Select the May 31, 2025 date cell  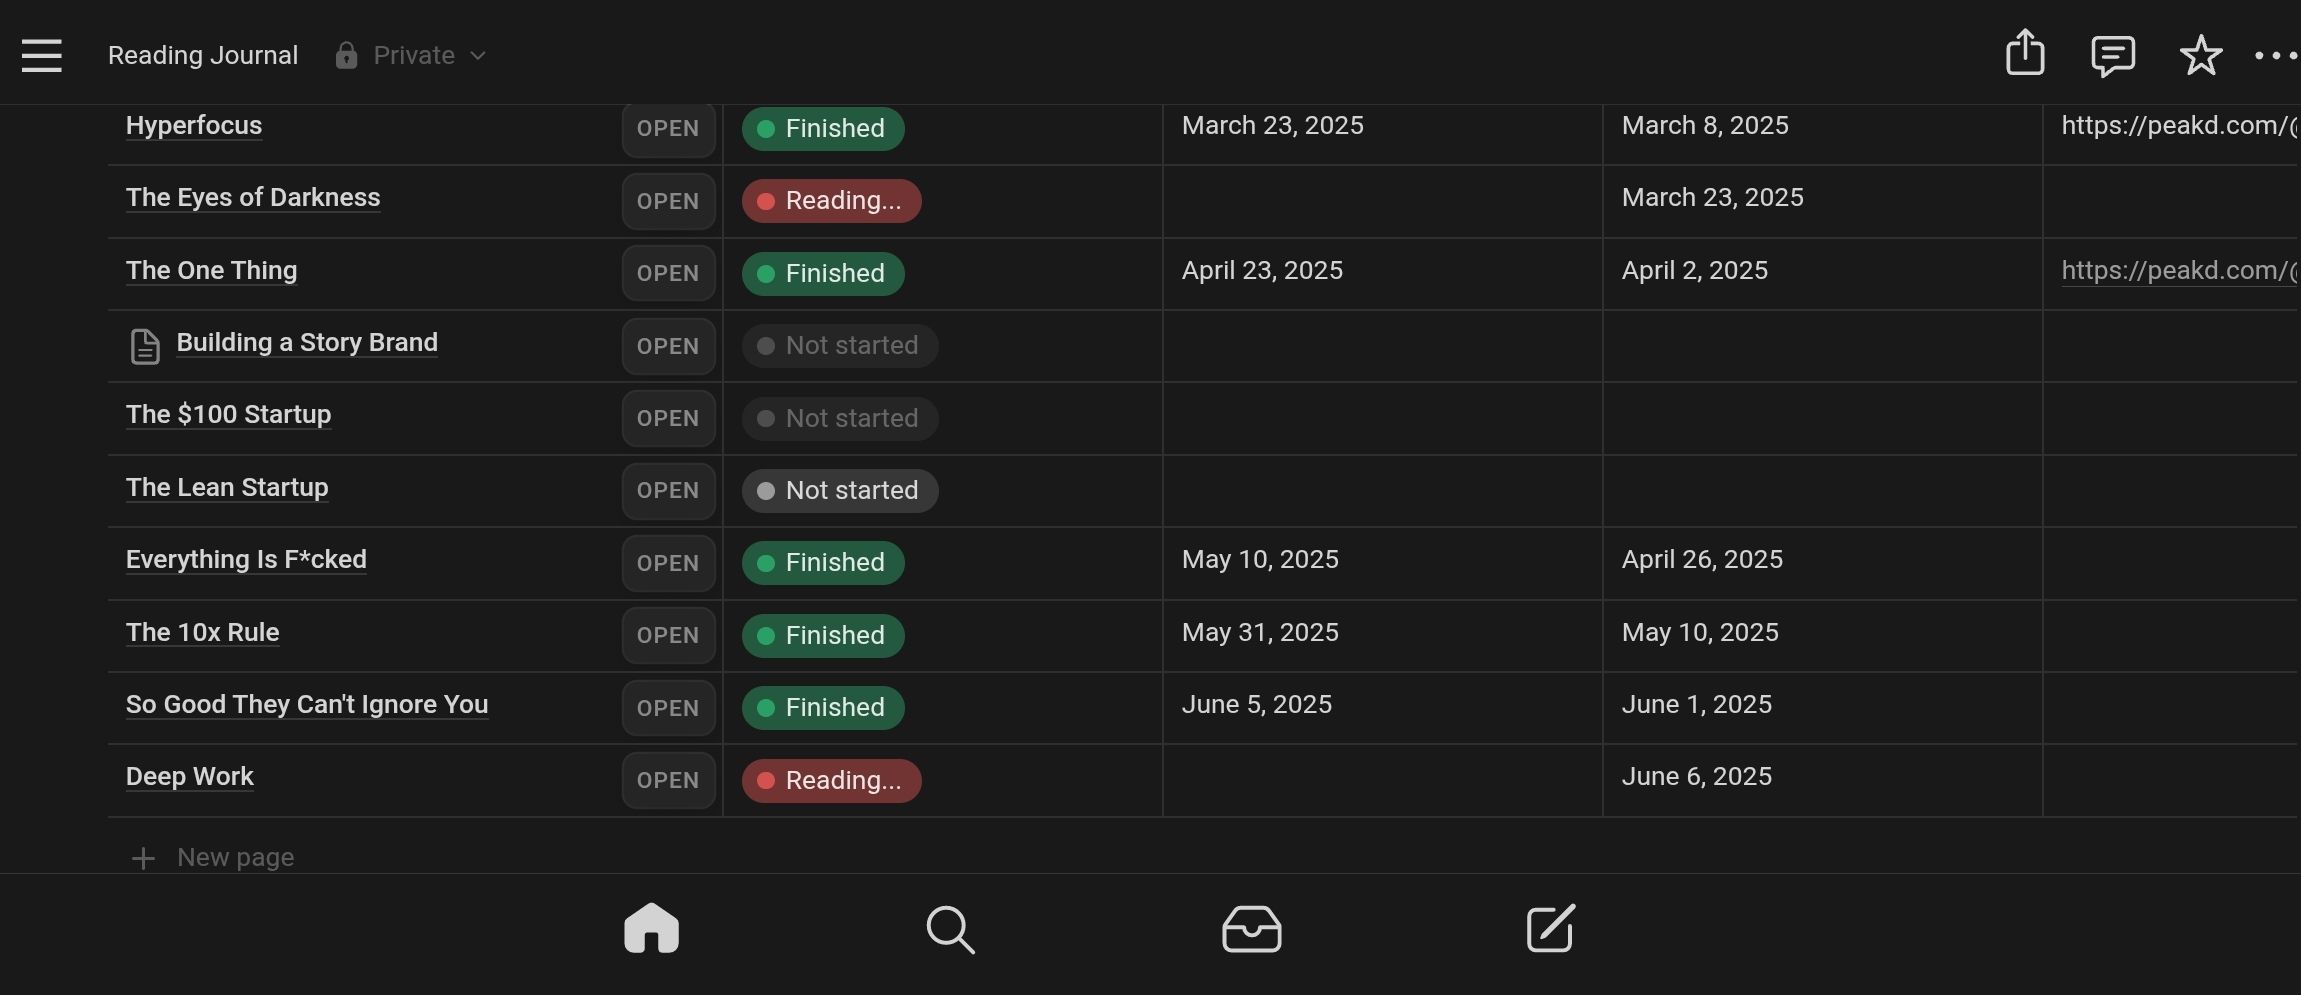coord(1260,632)
